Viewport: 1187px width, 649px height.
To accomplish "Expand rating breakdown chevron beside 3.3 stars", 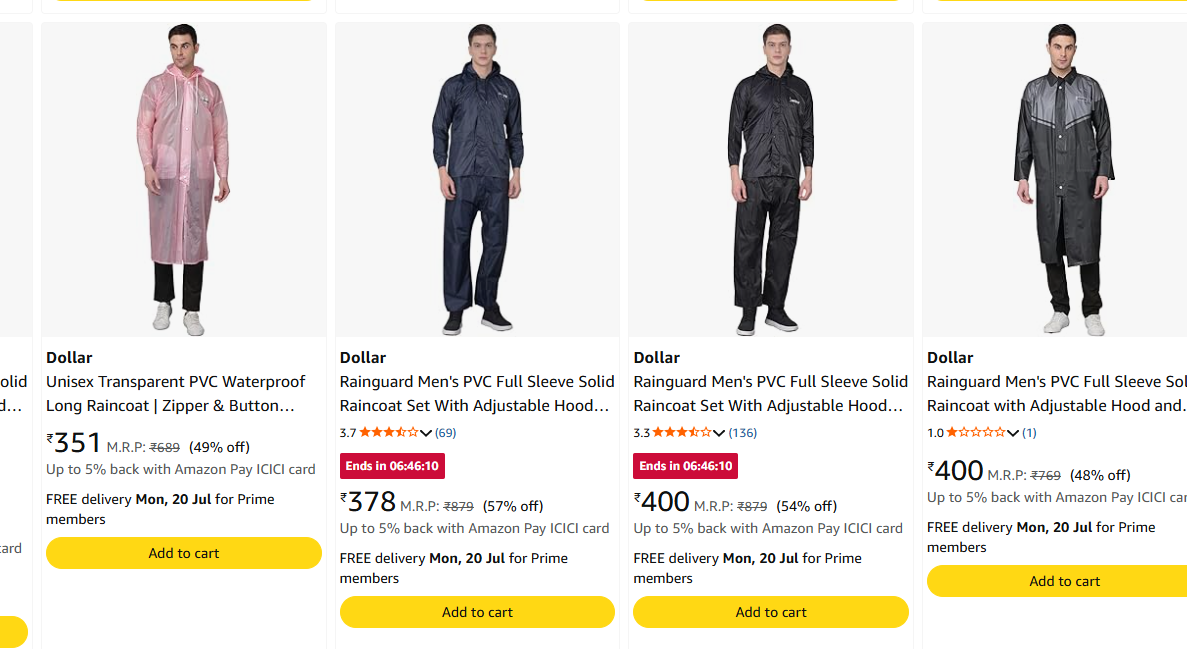I will [719, 433].
